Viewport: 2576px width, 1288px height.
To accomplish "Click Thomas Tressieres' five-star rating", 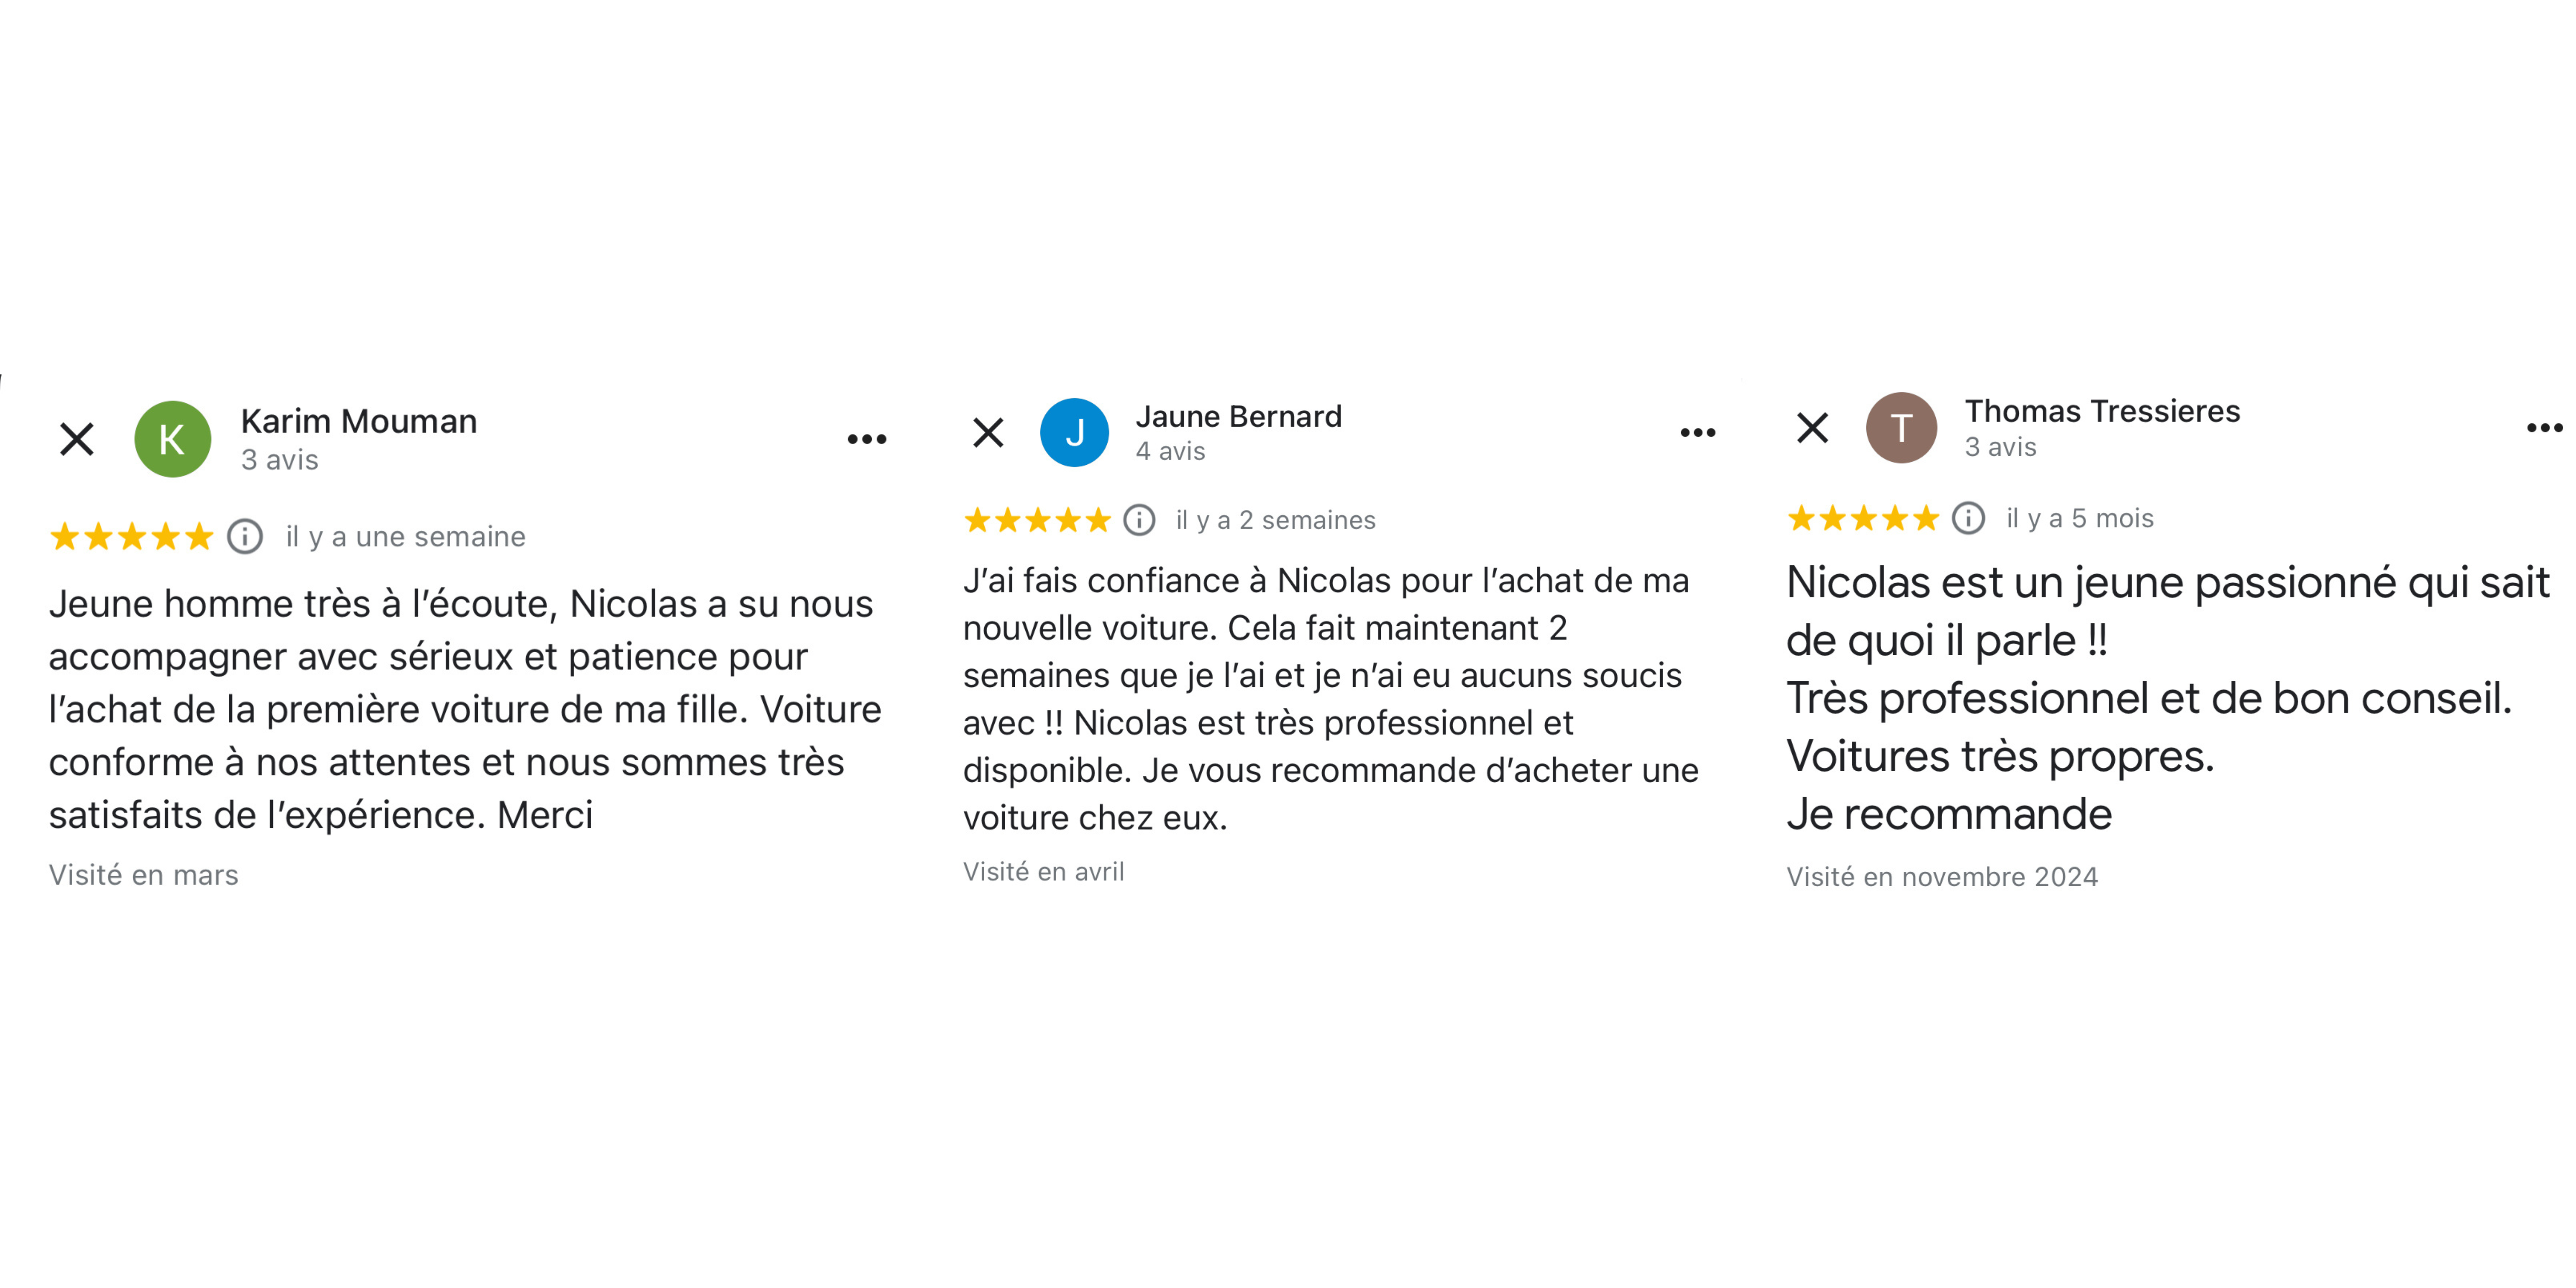I will 1863,518.
